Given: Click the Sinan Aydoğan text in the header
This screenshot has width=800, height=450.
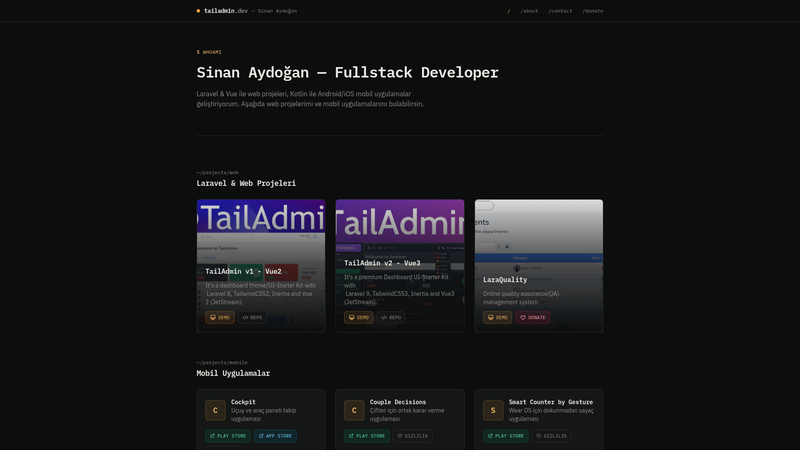Looking at the screenshot, I should (277, 11).
